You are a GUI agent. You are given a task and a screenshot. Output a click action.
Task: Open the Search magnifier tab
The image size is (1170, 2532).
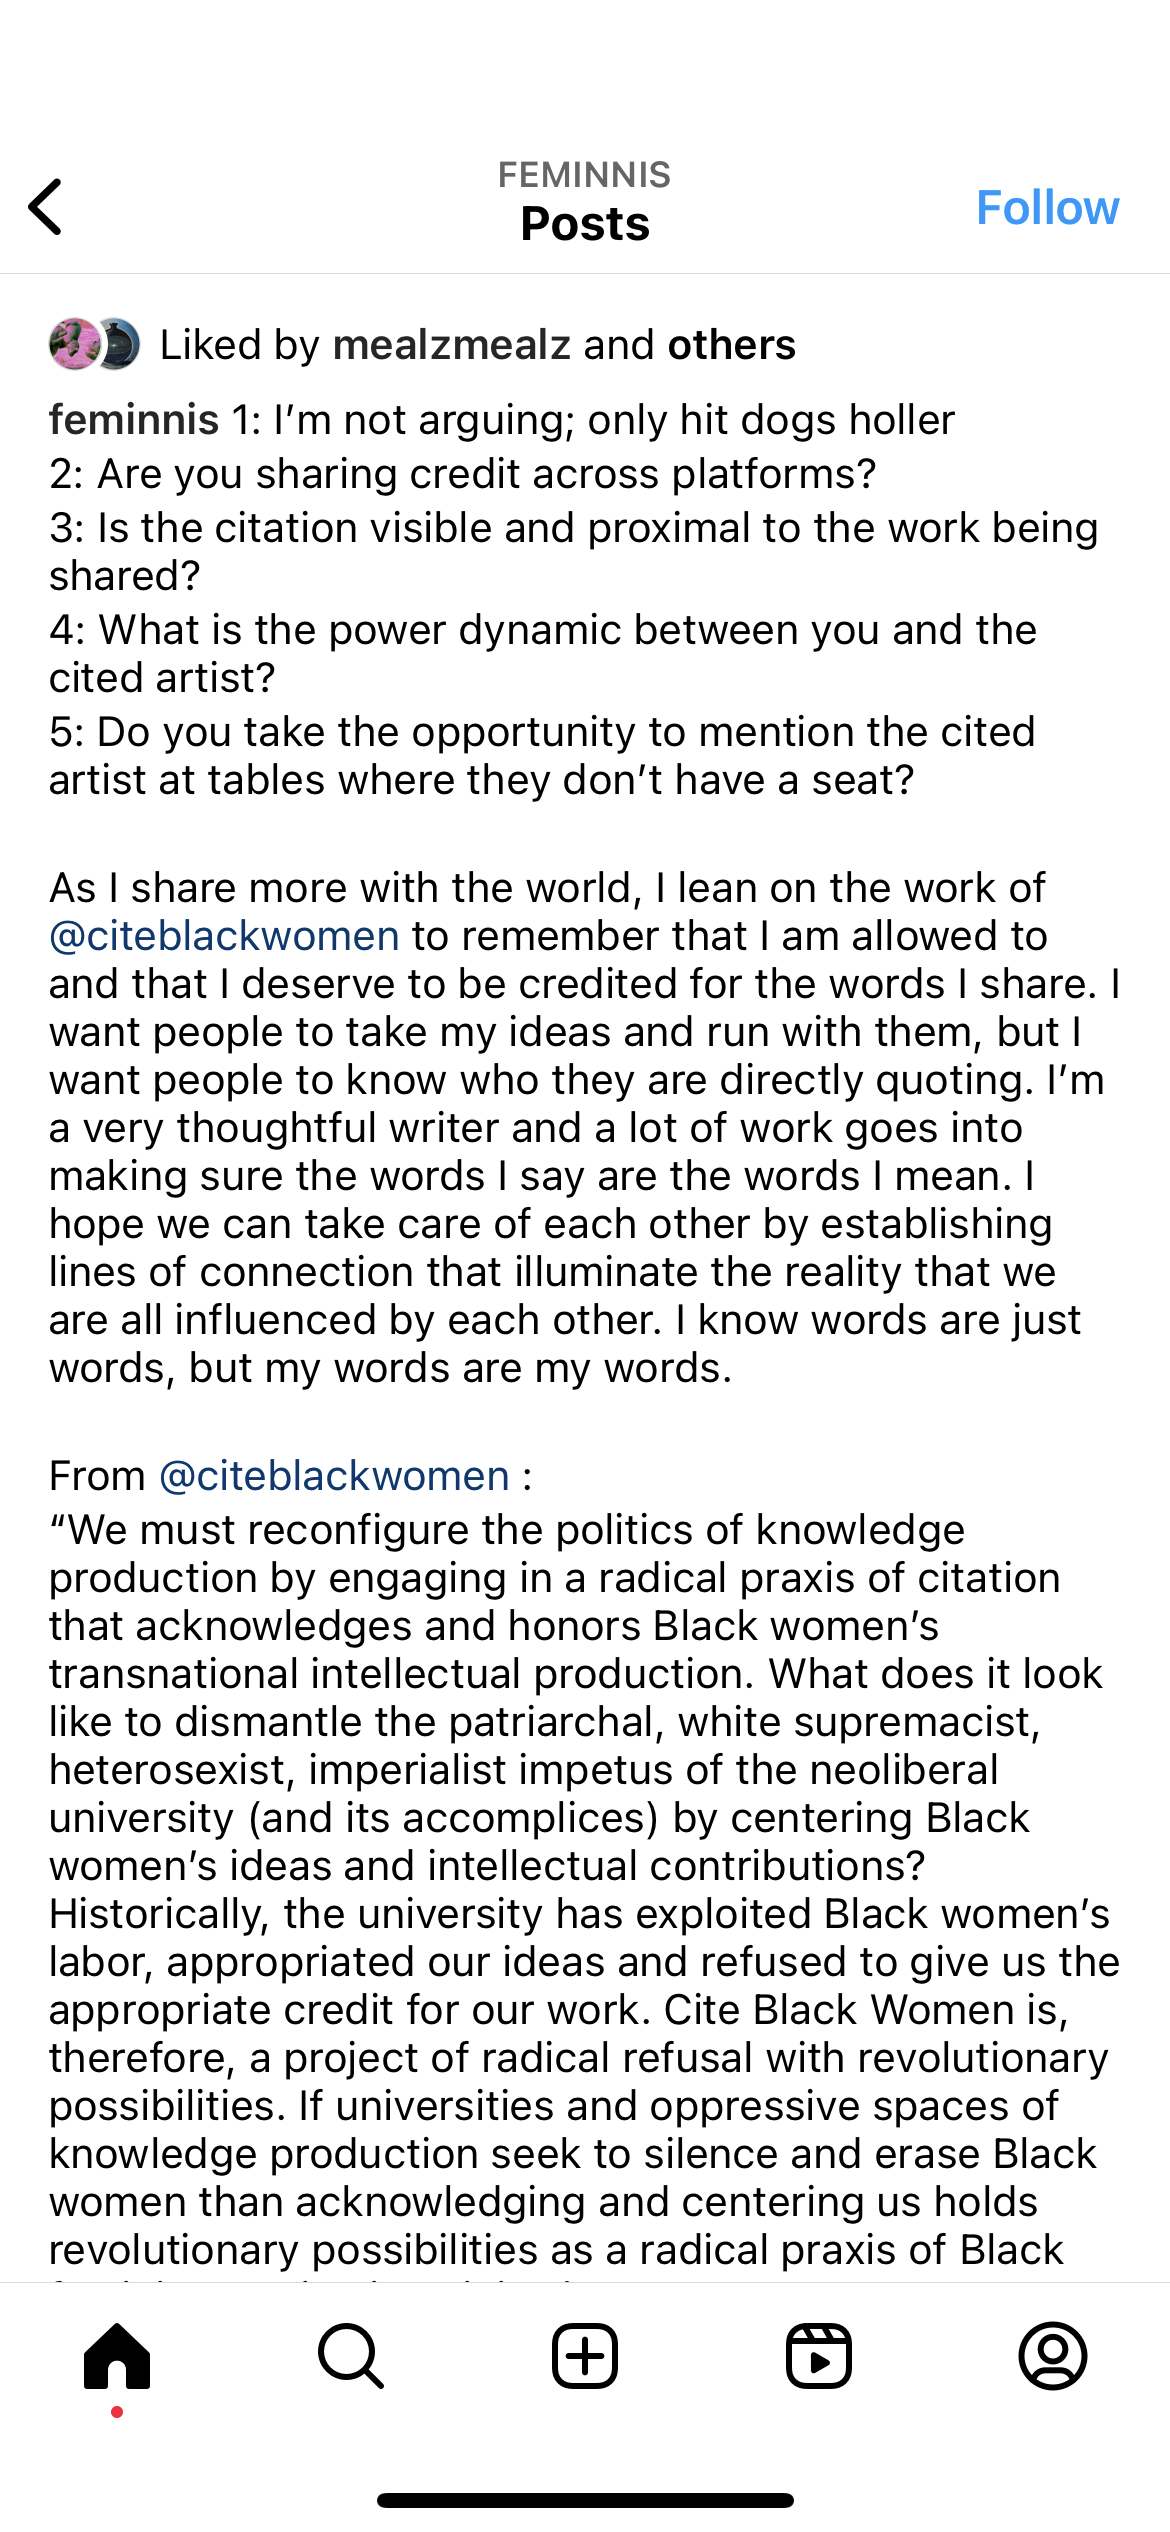(x=351, y=2355)
